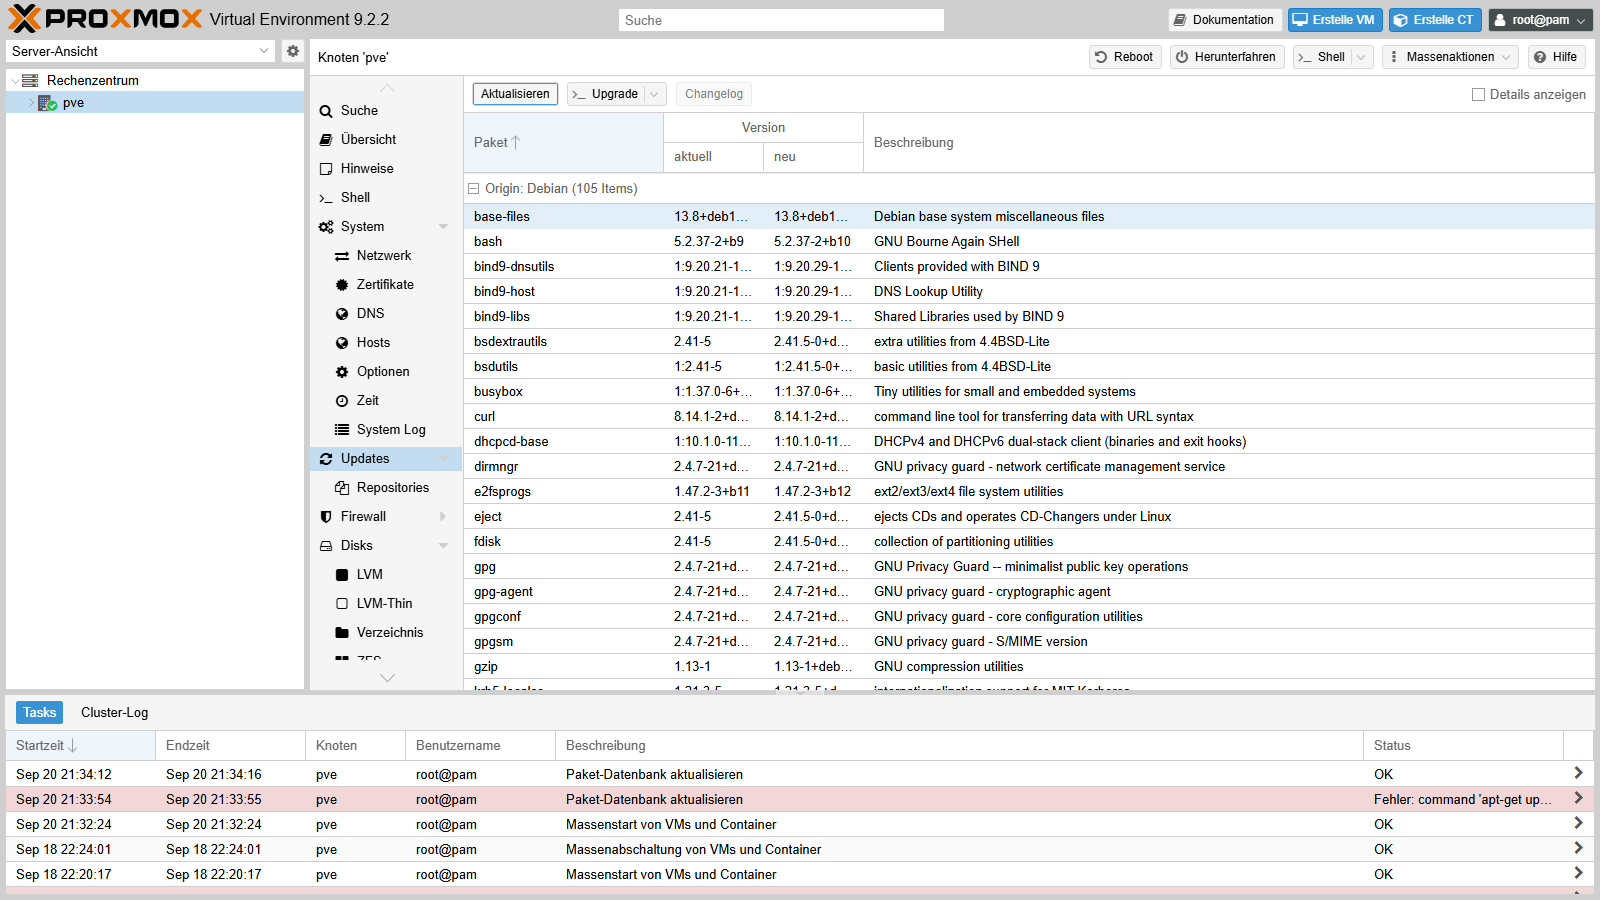Screen dimensions: 1600x900
Task: Click the Herunterfahren shutdown button
Action: (1227, 57)
